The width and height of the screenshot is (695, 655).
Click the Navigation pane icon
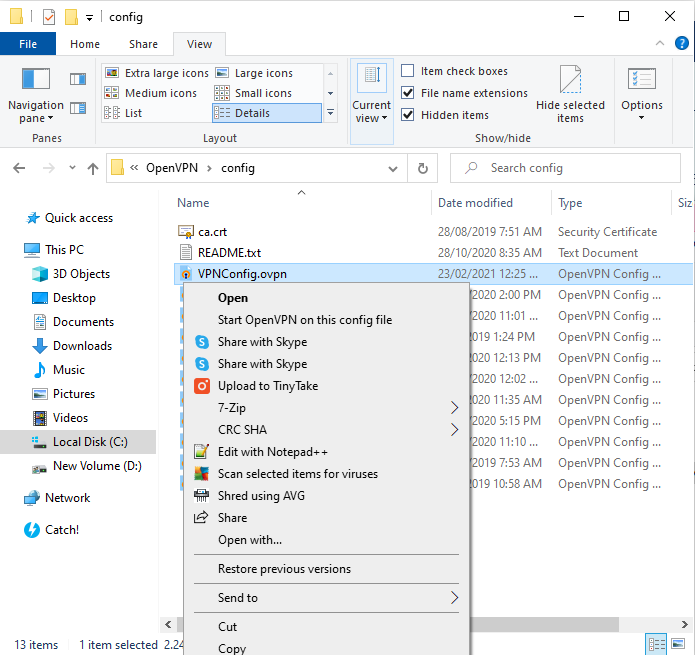[x=36, y=79]
